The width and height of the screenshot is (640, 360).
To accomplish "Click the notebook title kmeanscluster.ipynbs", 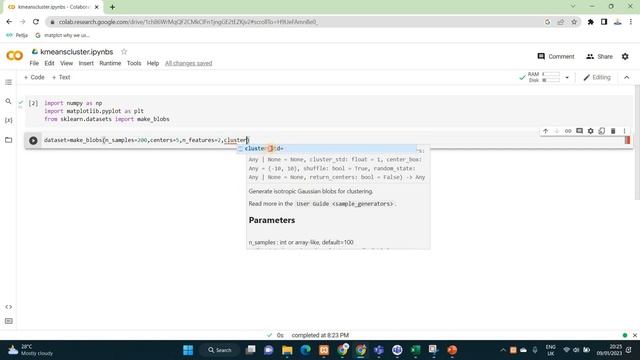I will pyautogui.click(x=77, y=52).
